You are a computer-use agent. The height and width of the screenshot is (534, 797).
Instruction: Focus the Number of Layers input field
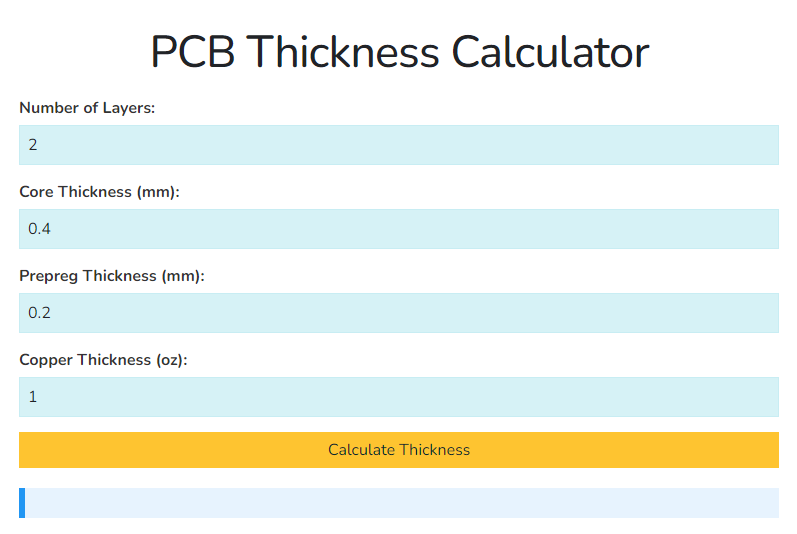point(398,145)
